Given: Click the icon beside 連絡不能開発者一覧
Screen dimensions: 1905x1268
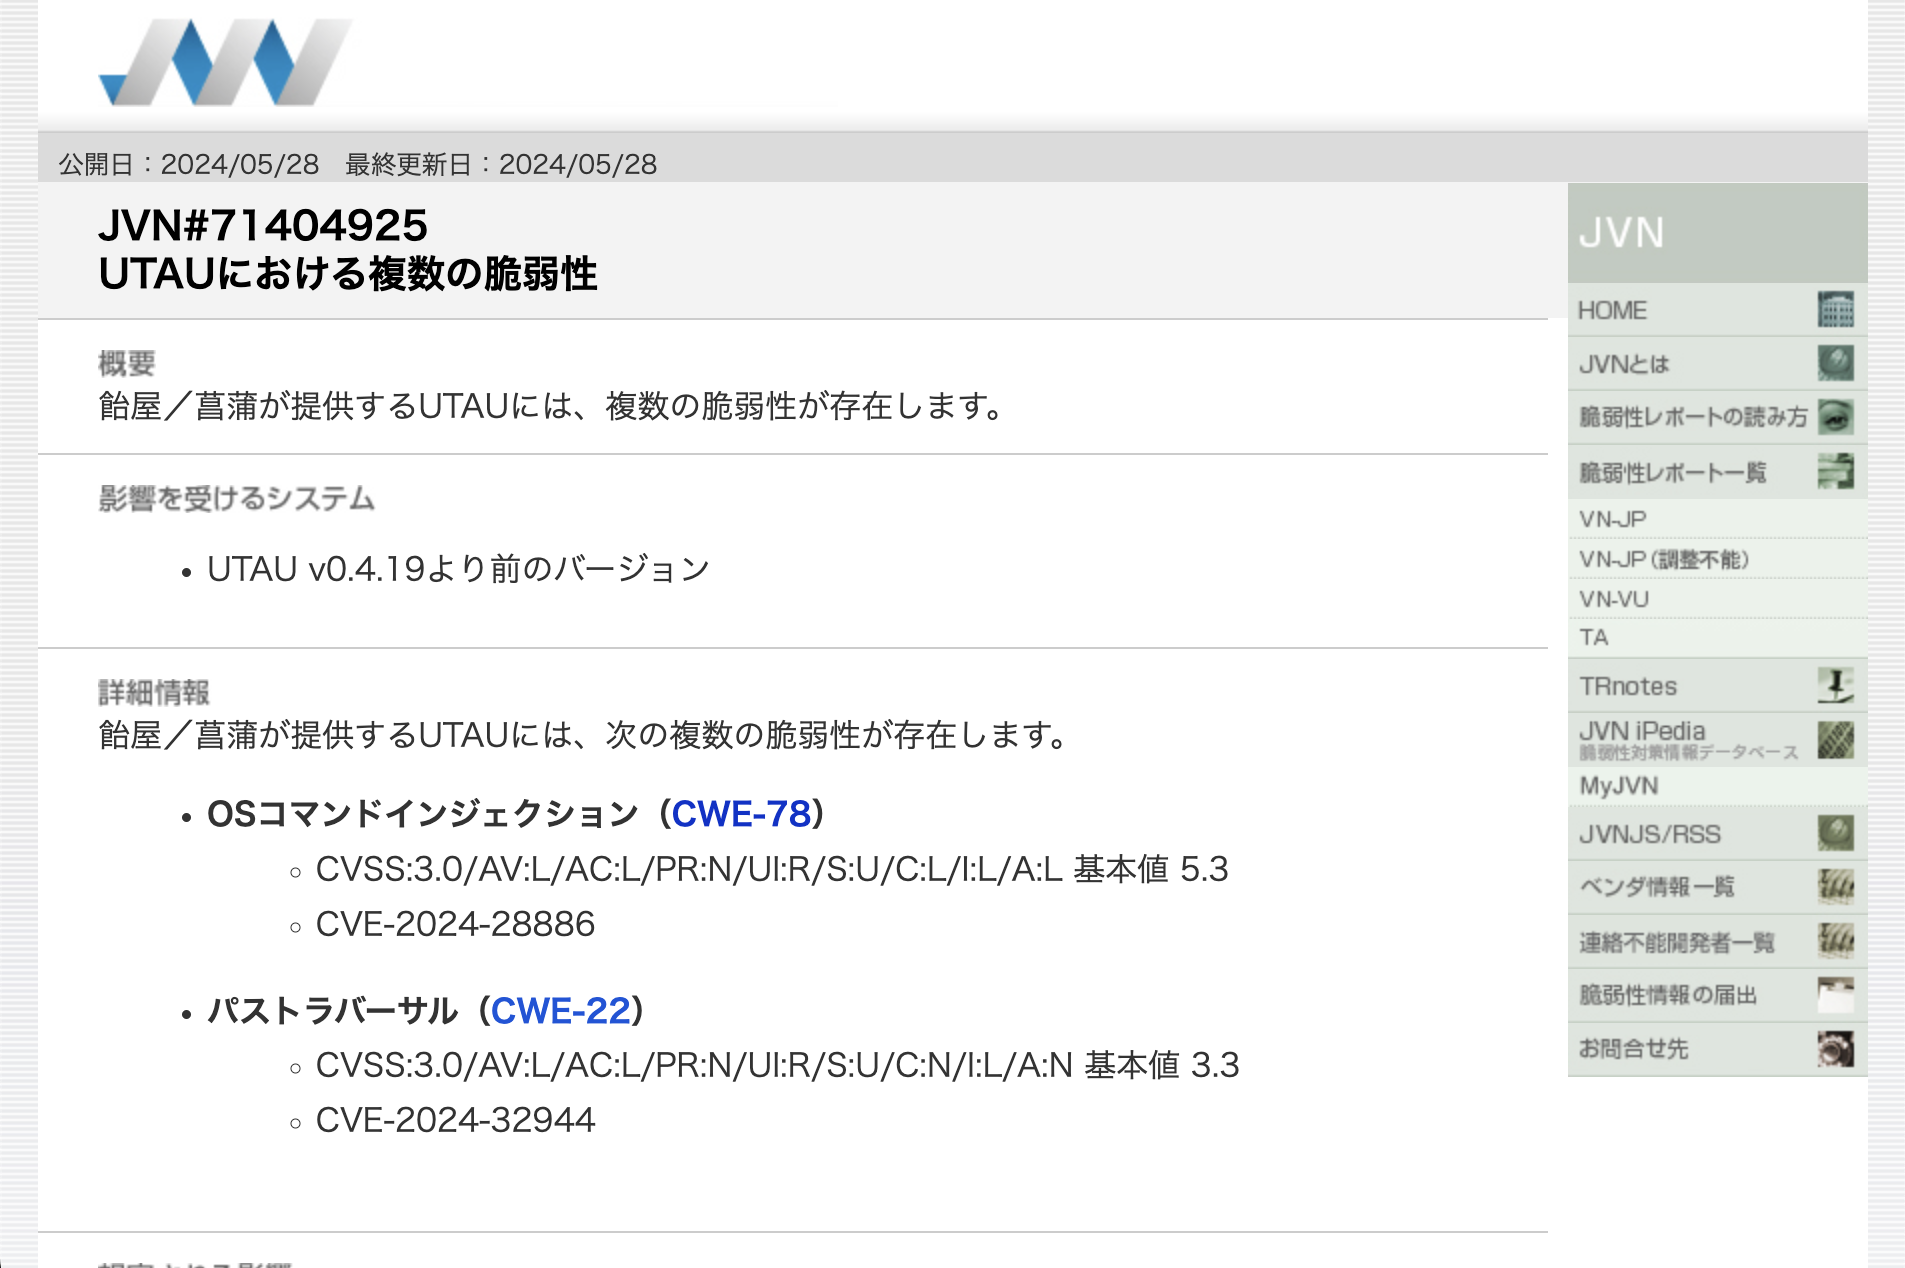Looking at the screenshot, I should [1835, 940].
